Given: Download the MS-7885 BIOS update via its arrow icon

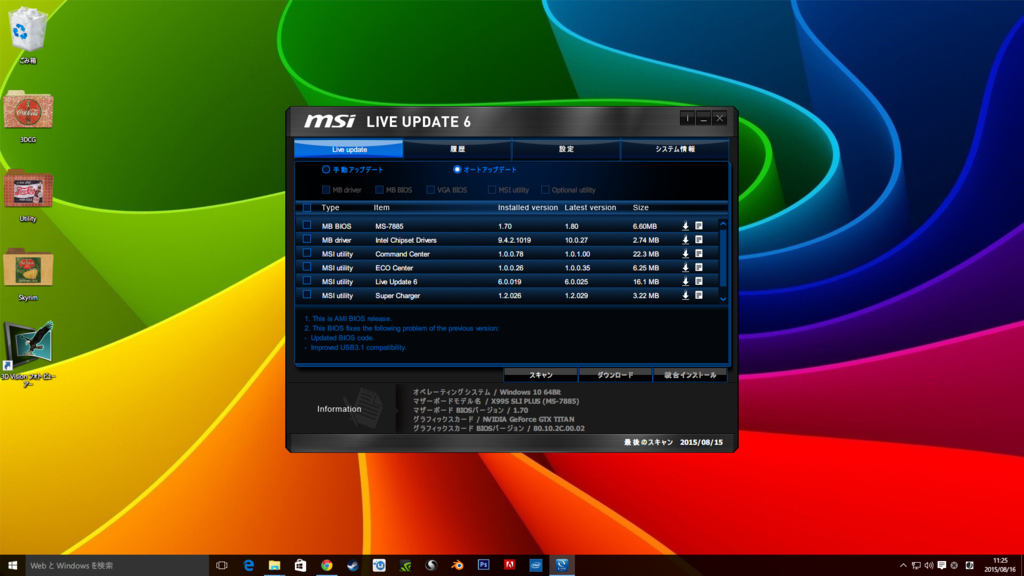Looking at the screenshot, I should [x=685, y=226].
